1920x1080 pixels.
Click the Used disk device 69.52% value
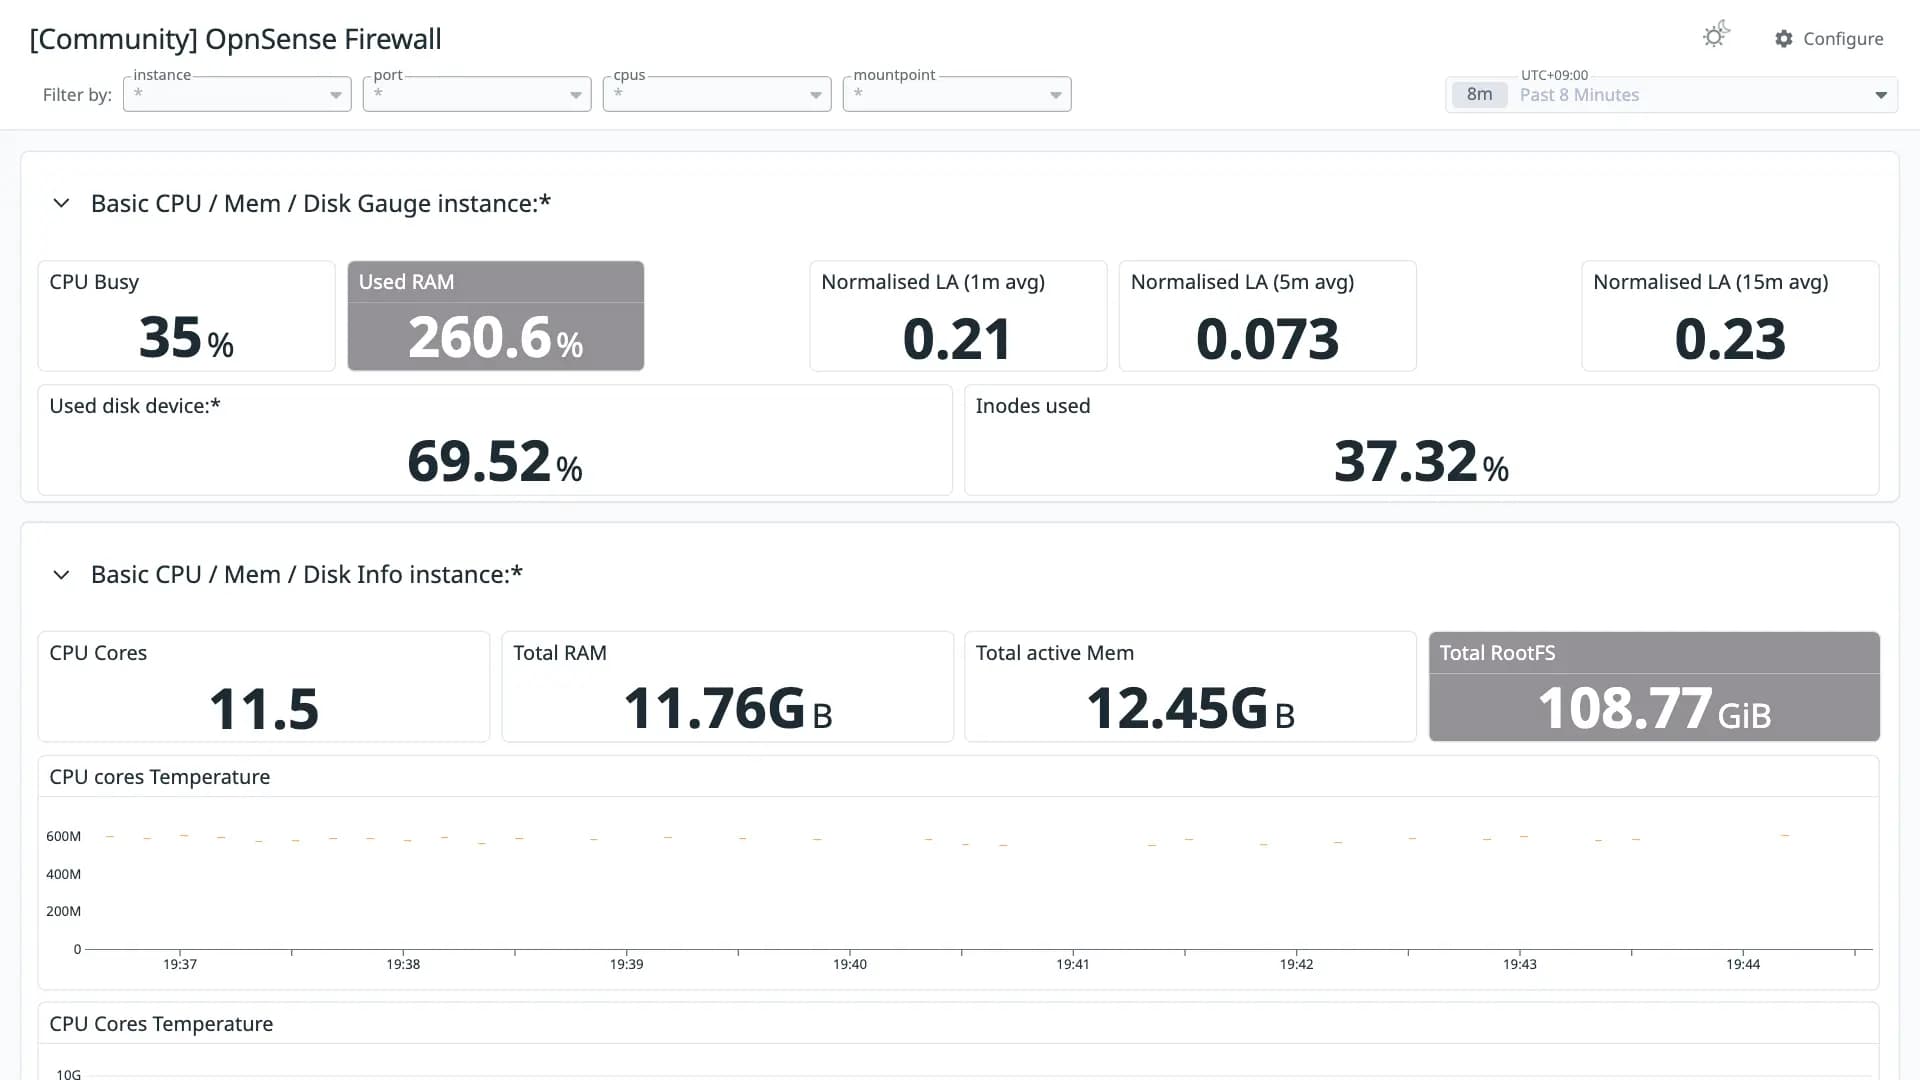tap(494, 461)
